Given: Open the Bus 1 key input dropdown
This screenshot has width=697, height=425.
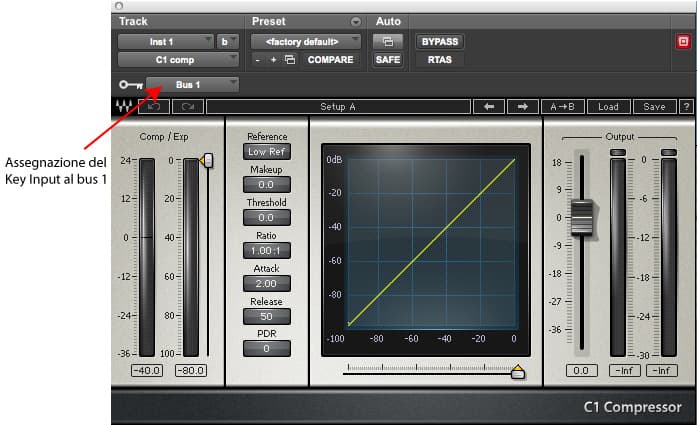Looking at the screenshot, I should pyautogui.click(x=192, y=84).
